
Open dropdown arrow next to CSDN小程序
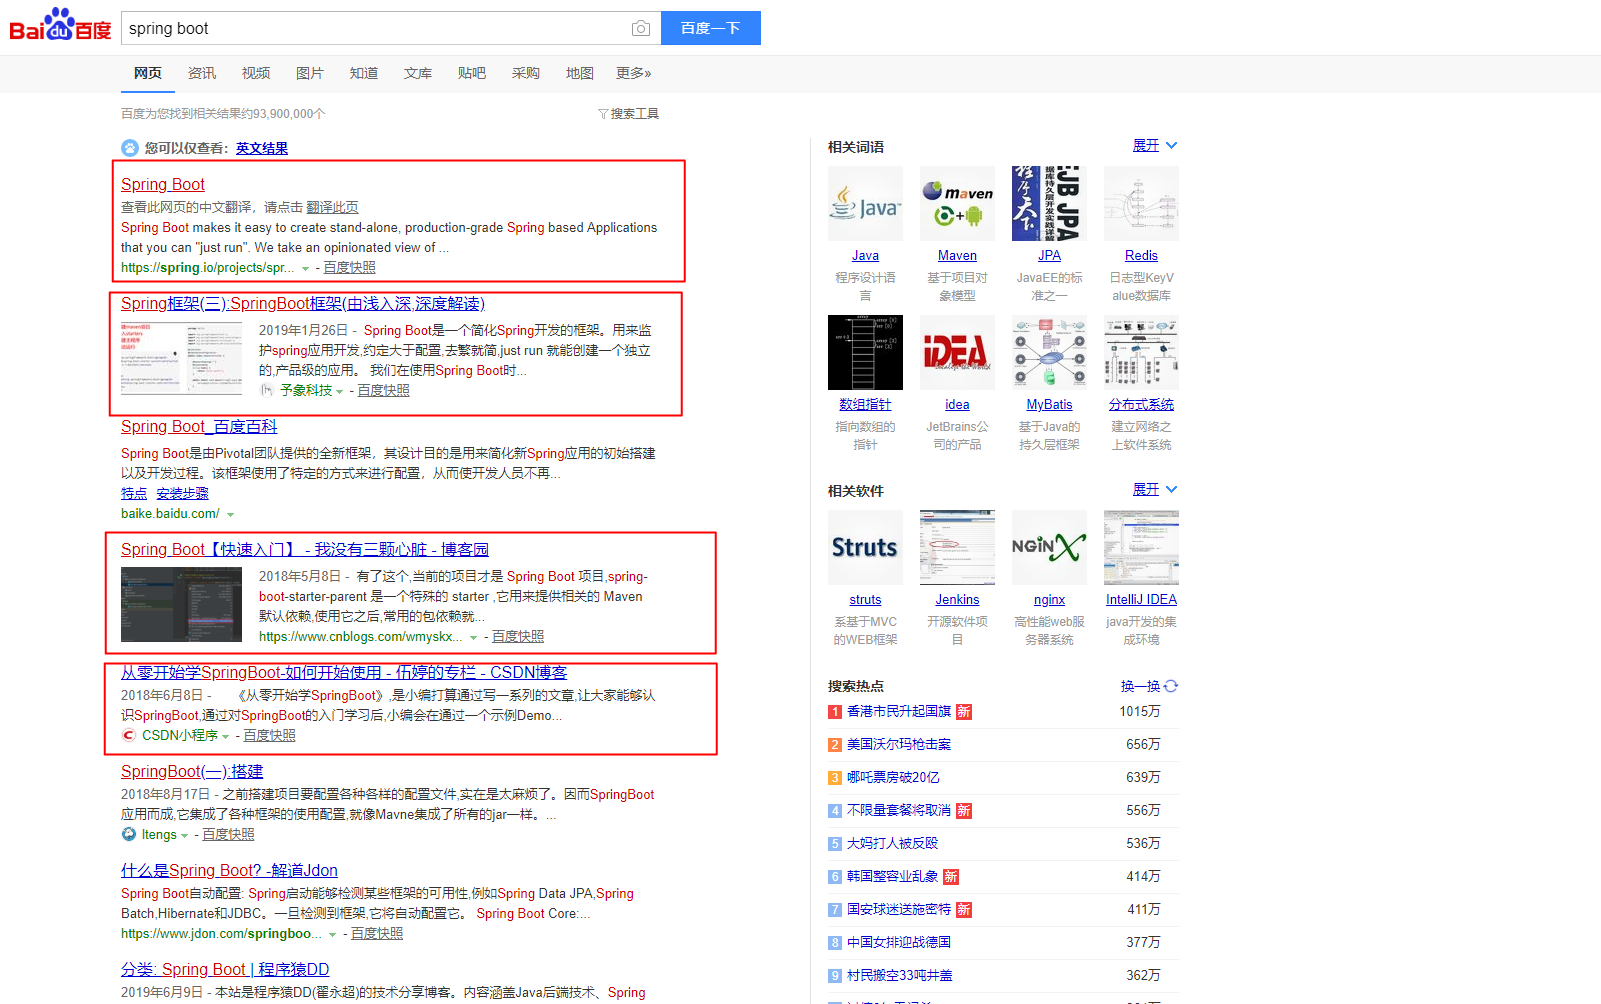click(226, 736)
